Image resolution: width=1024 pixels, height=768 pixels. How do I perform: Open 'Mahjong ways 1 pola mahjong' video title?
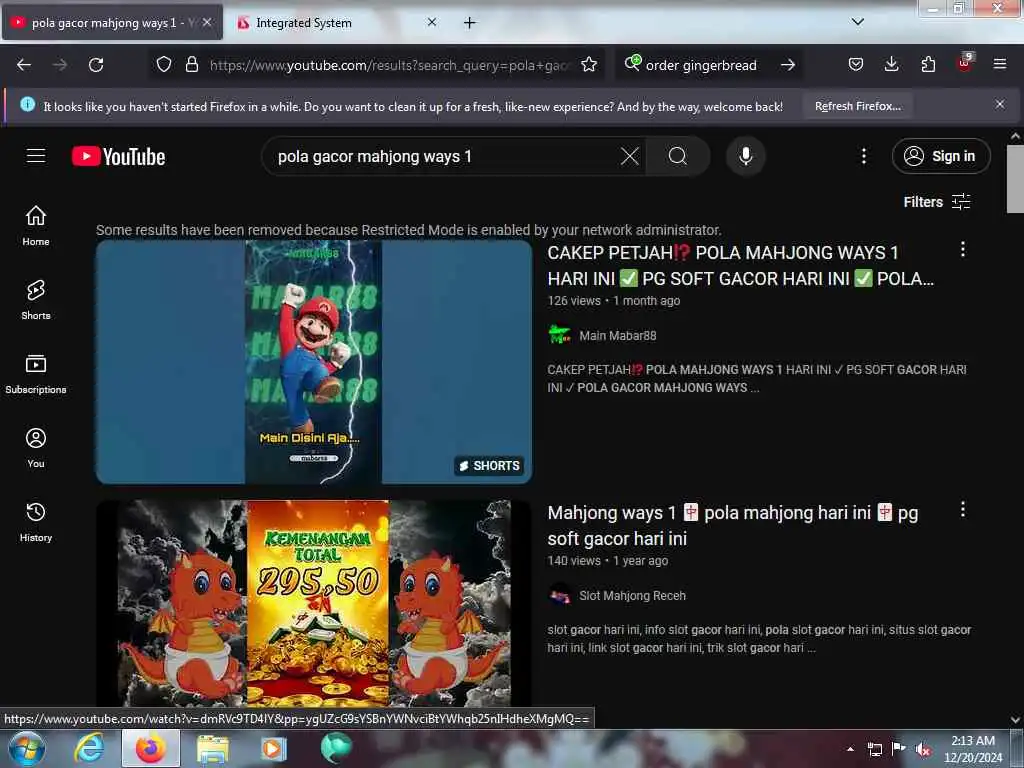(733, 526)
